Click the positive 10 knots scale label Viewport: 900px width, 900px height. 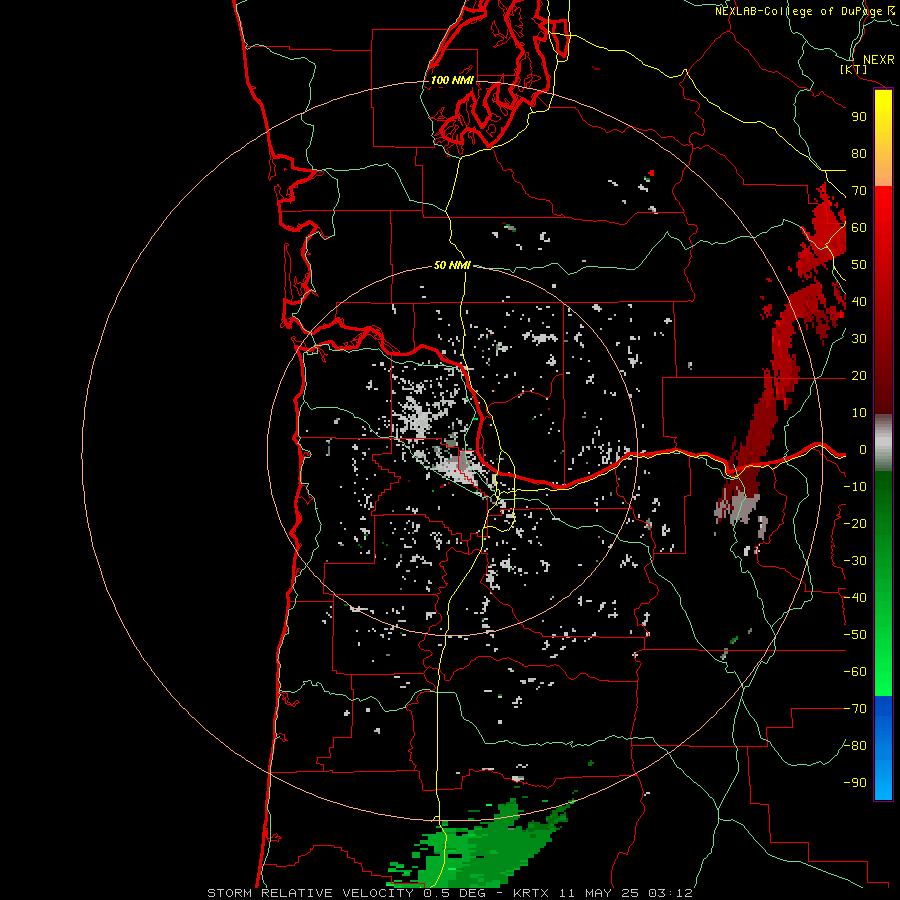(x=859, y=413)
